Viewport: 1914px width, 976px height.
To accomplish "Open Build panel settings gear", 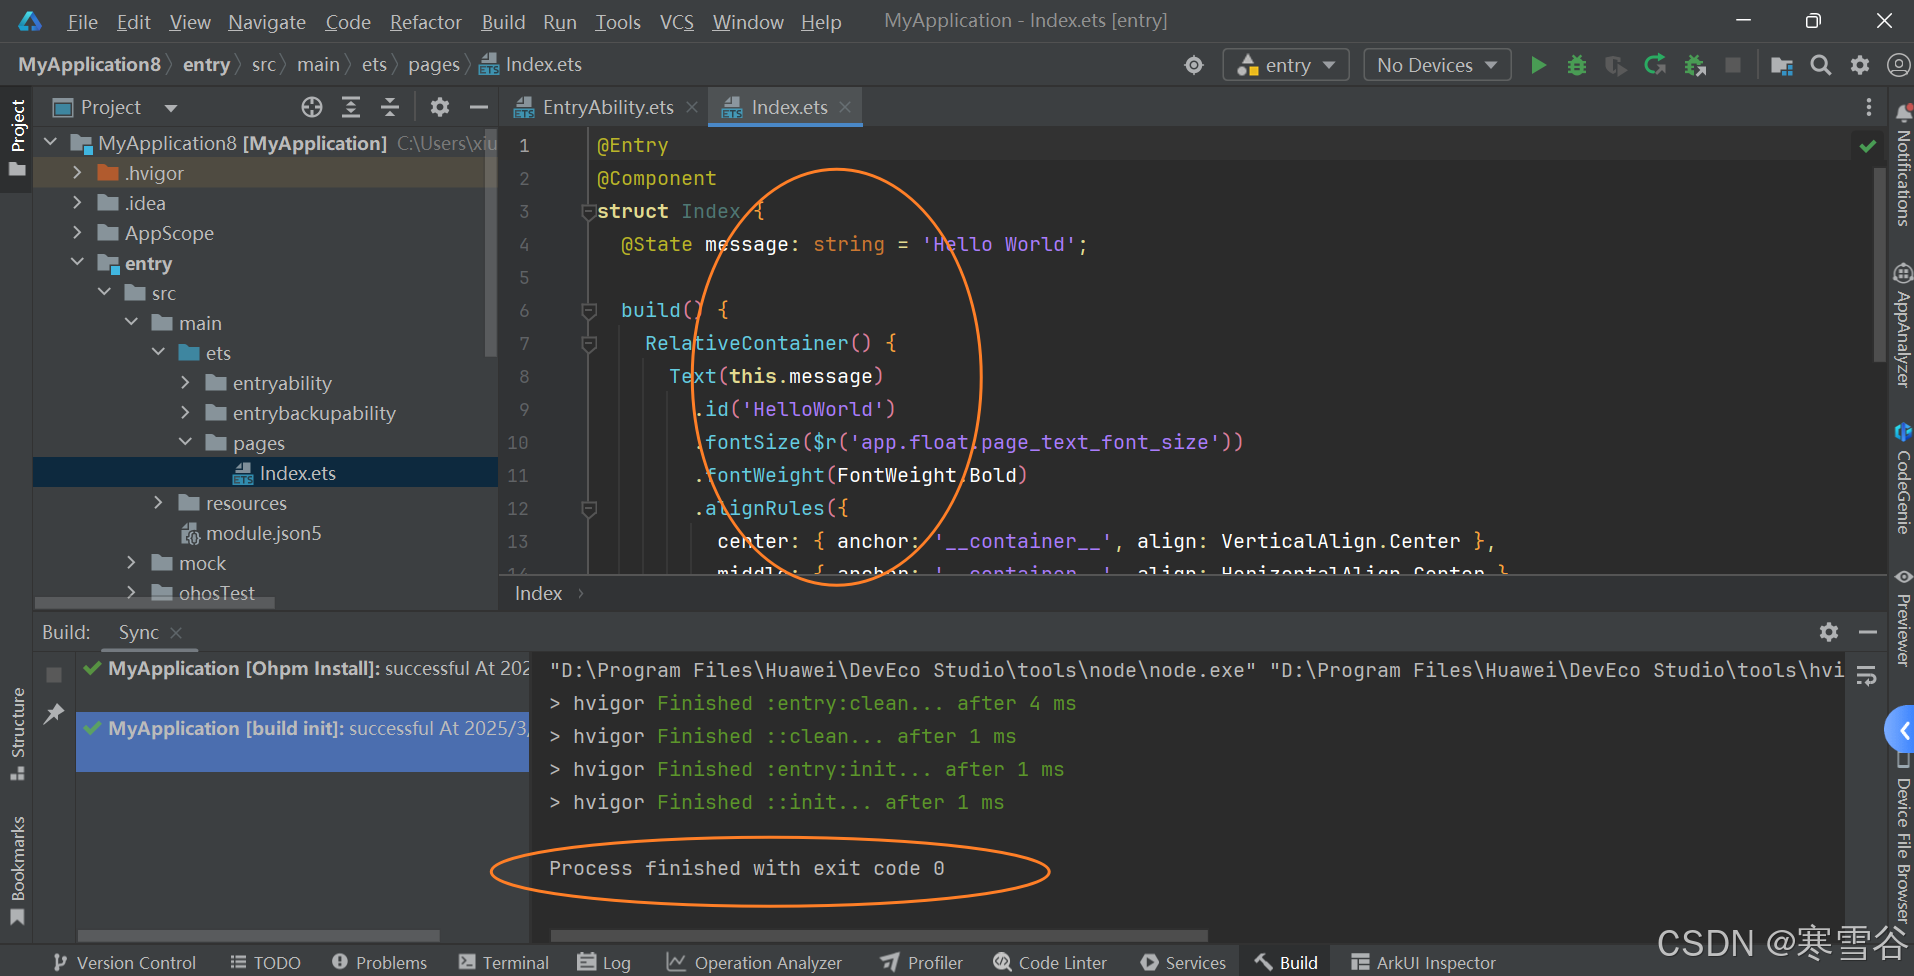I will pyautogui.click(x=1829, y=632).
